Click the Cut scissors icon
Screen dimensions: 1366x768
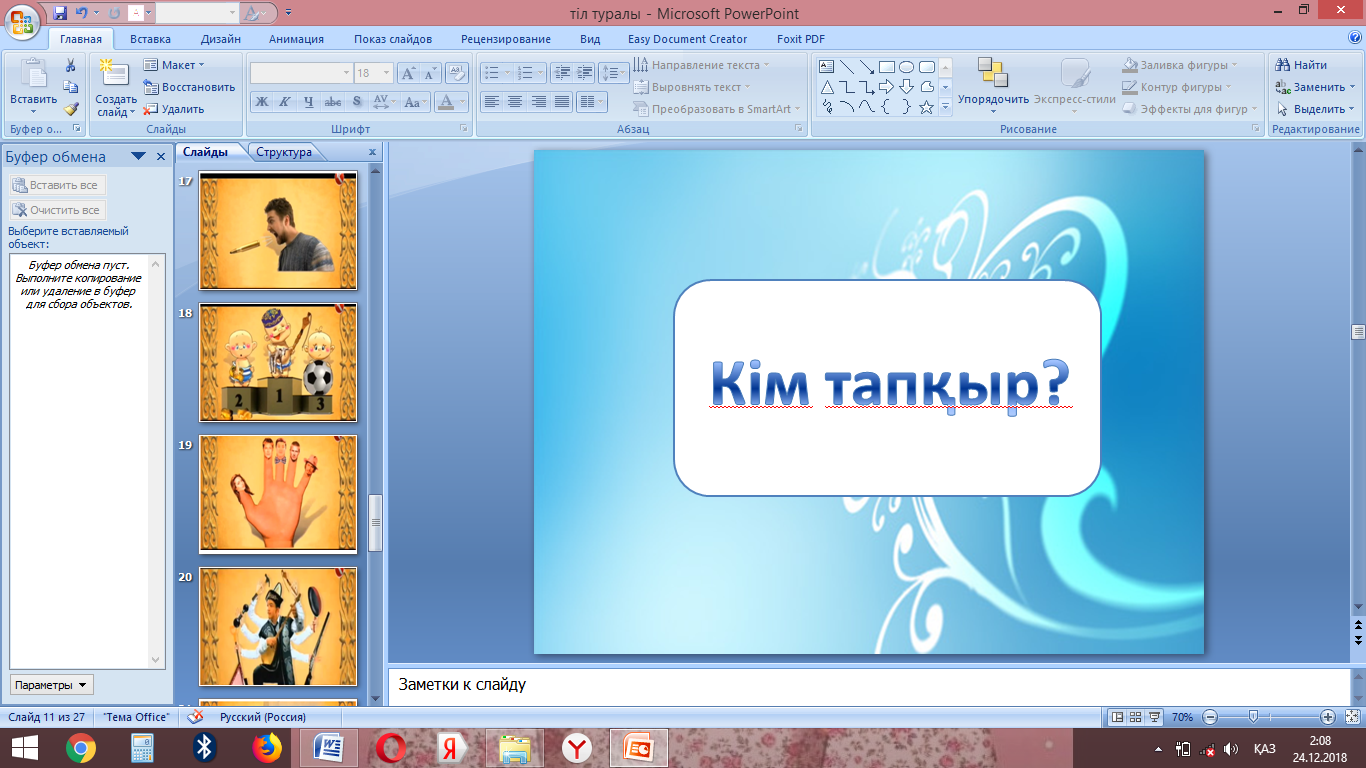pos(71,65)
